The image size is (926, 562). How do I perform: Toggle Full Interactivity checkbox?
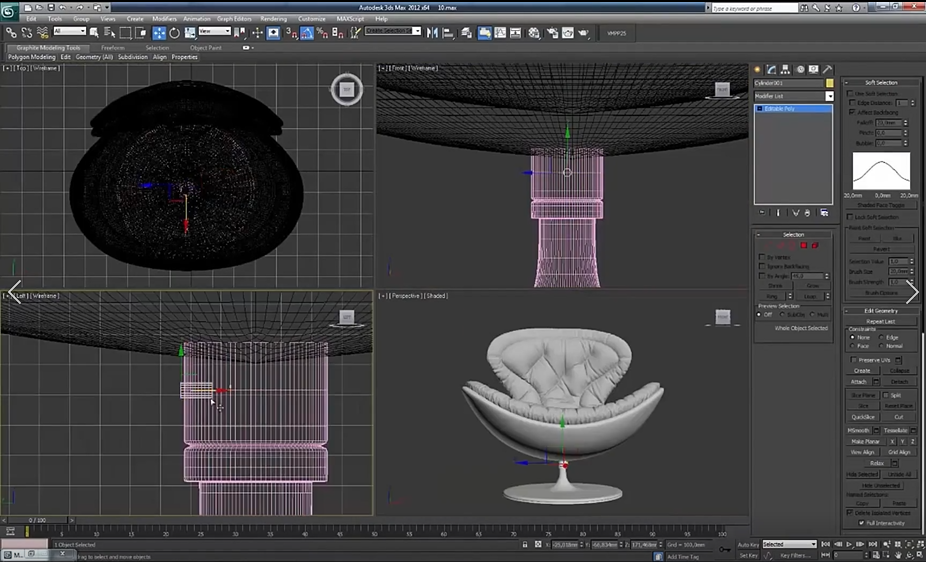point(862,523)
